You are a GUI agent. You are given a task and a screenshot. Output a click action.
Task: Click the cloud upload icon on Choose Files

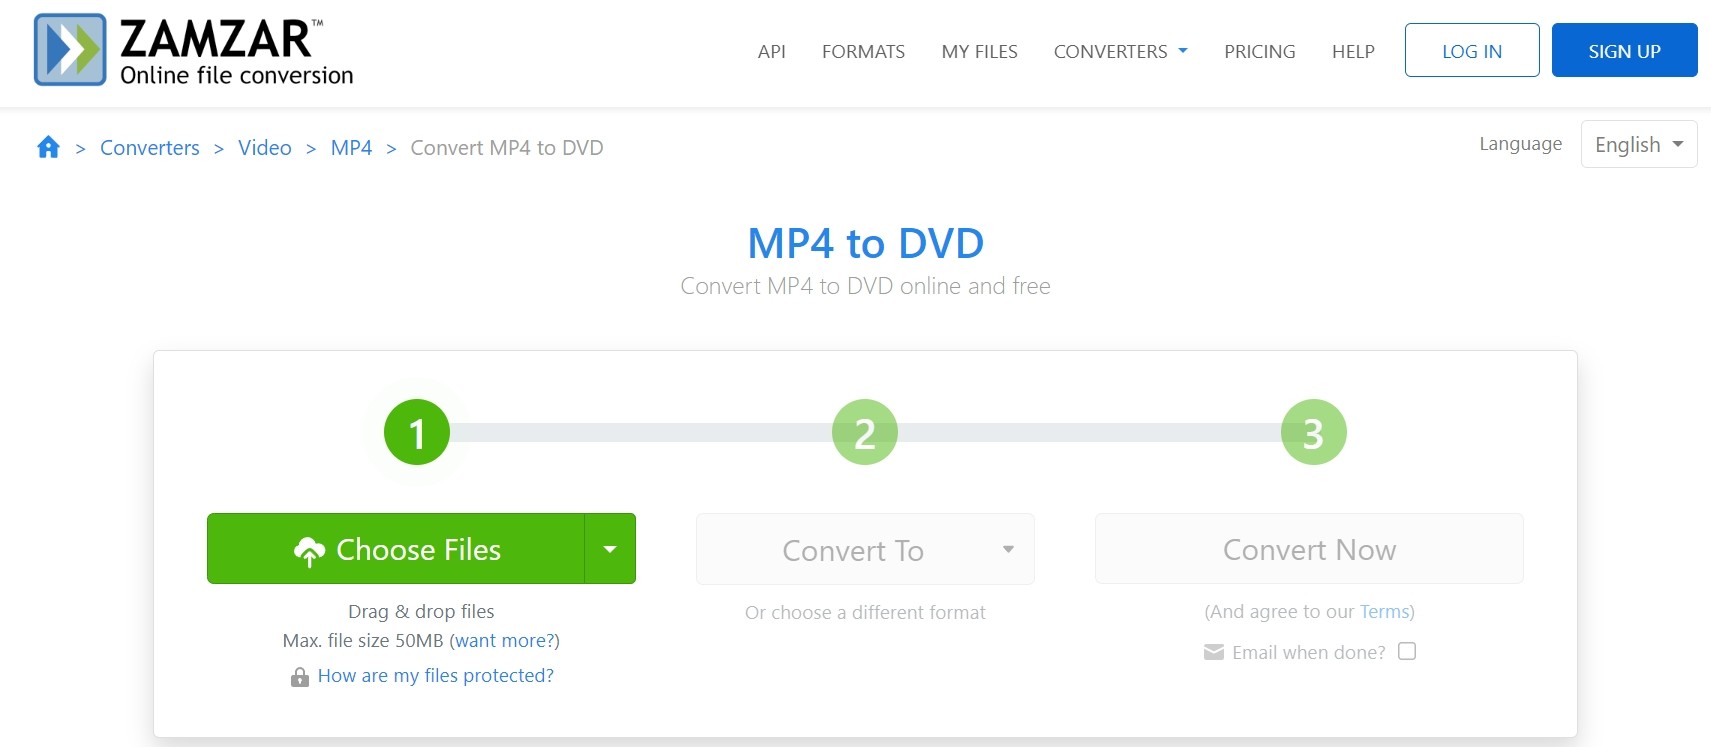pyautogui.click(x=310, y=551)
